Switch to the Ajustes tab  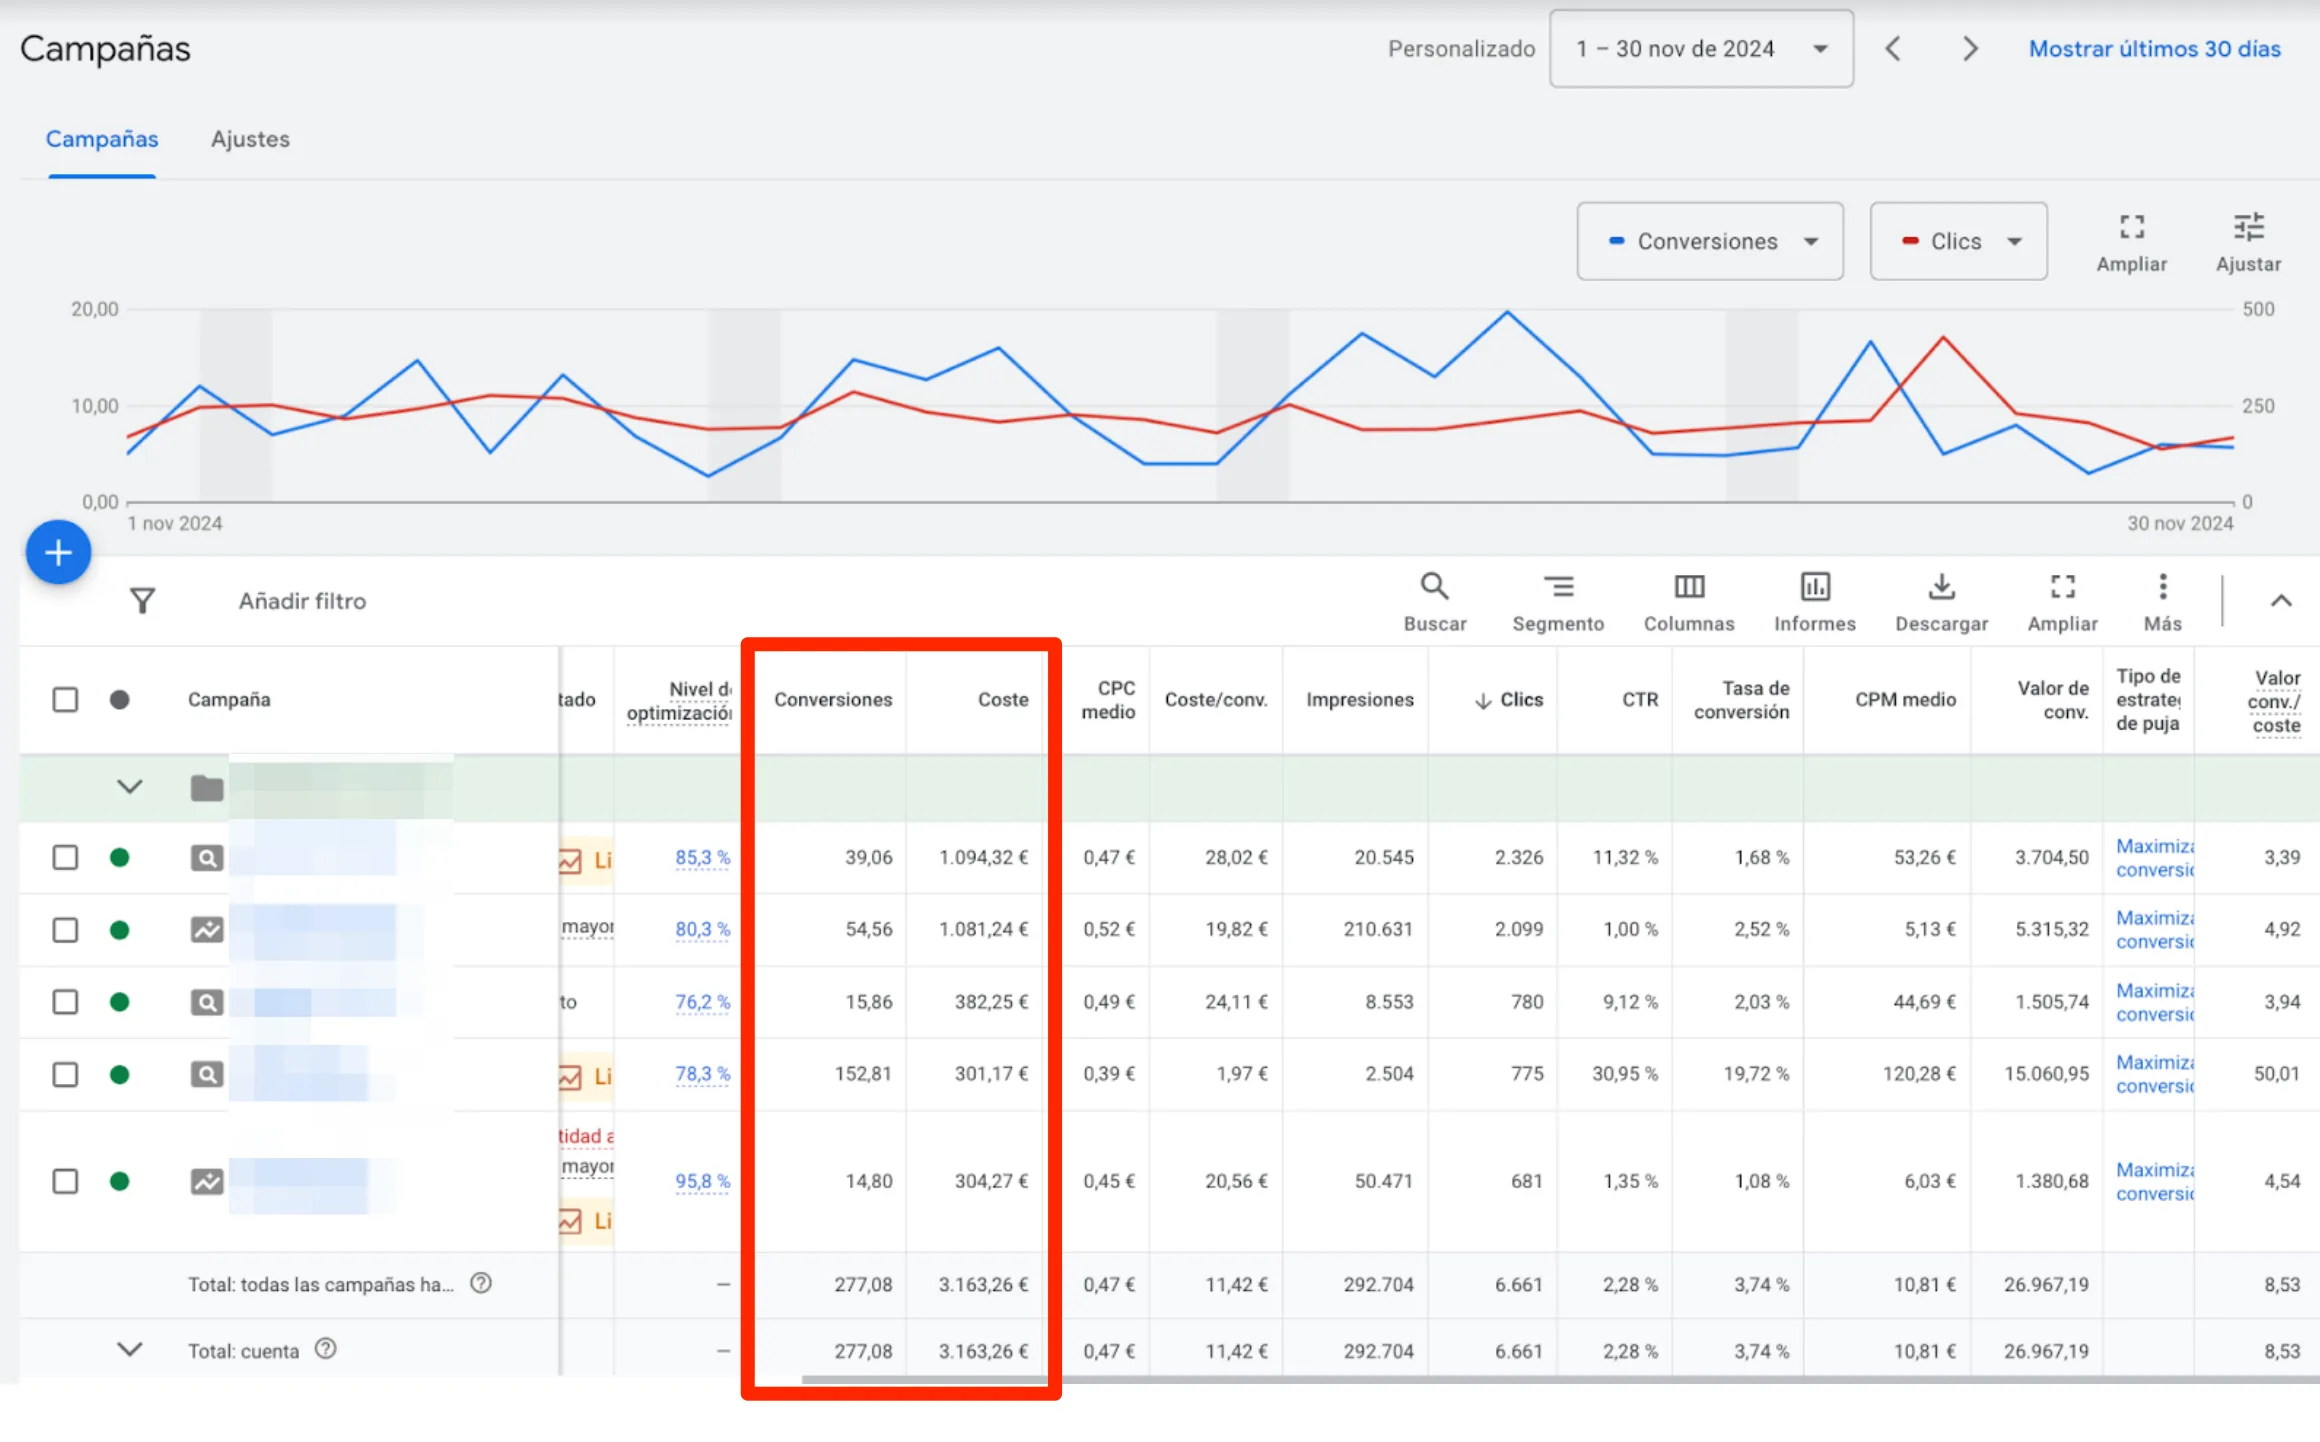point(250,139)
